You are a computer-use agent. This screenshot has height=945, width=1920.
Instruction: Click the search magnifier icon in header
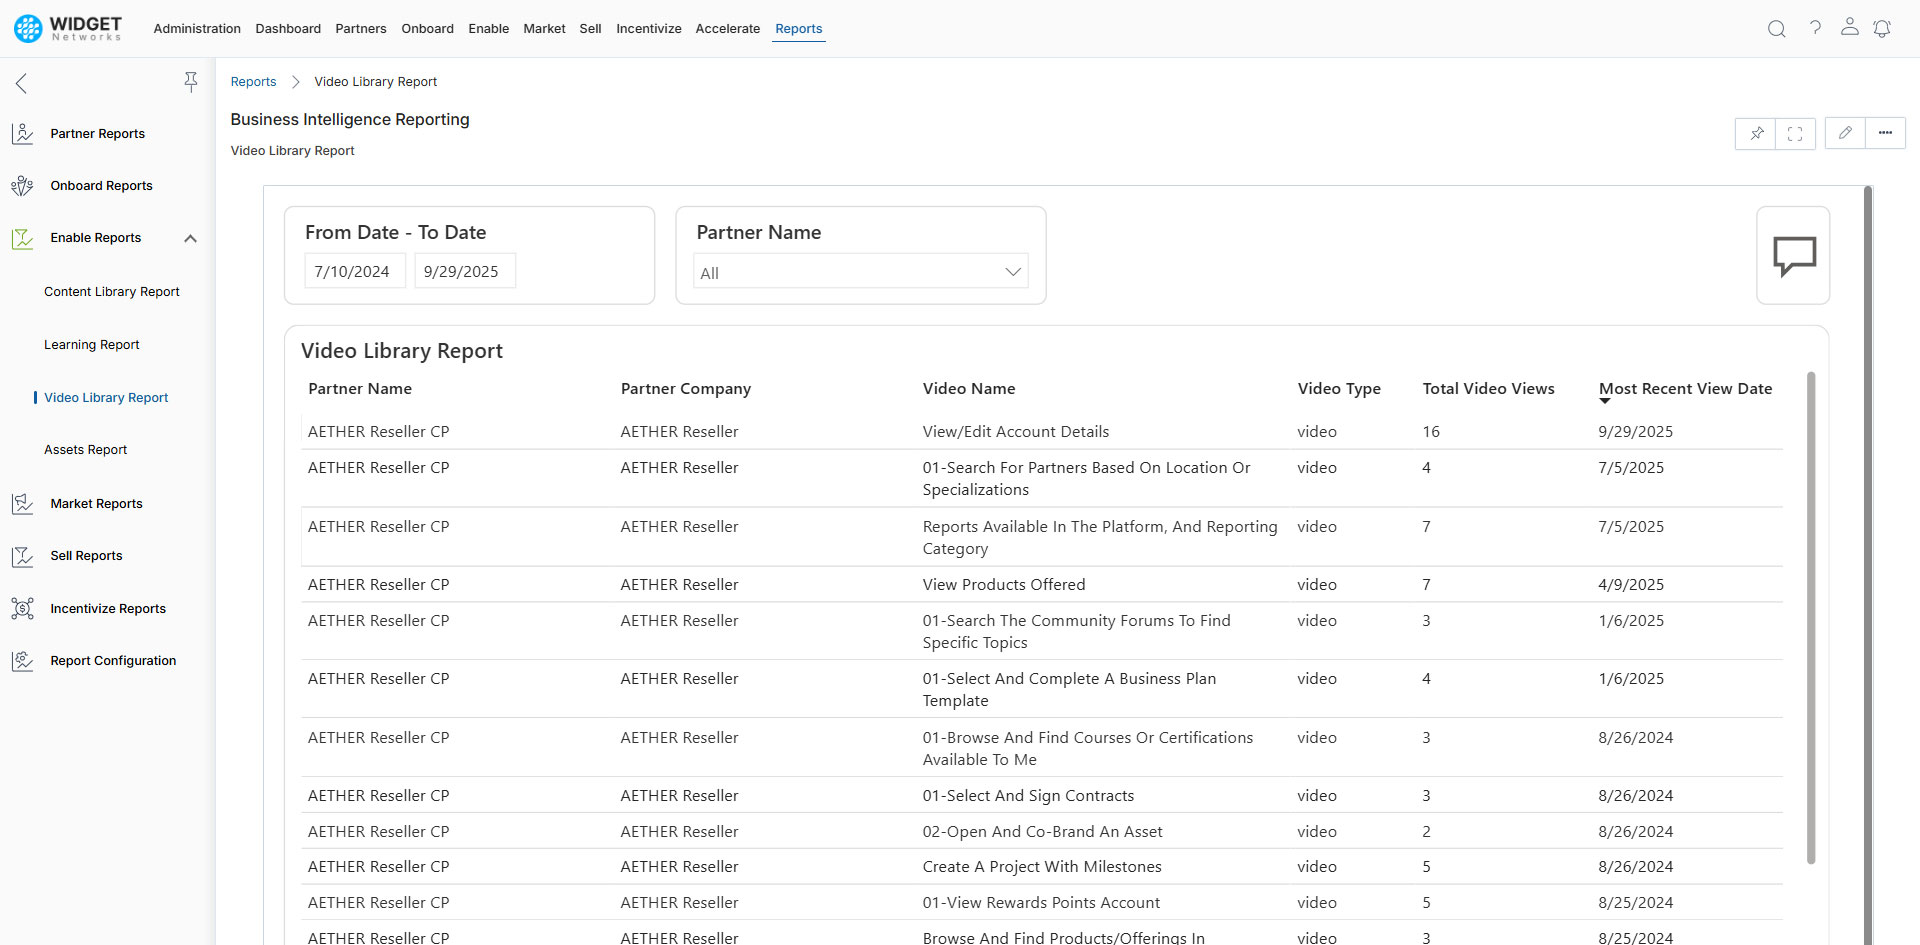tap(1776, 29)
